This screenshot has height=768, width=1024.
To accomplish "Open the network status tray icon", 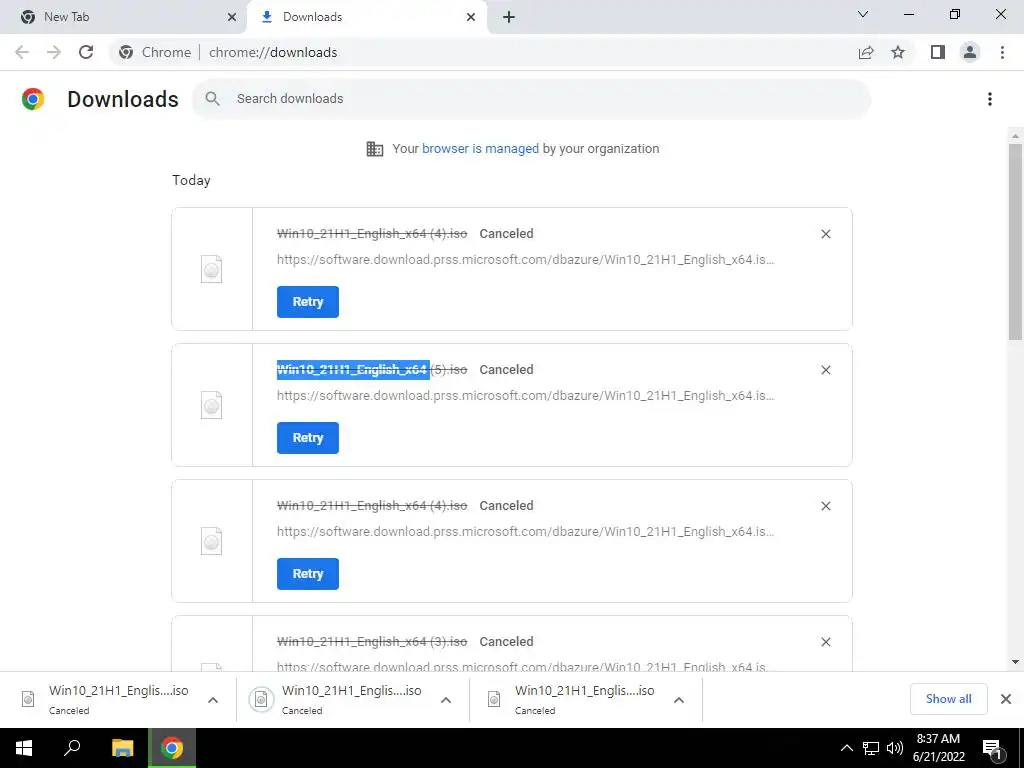I will (871, 748).
